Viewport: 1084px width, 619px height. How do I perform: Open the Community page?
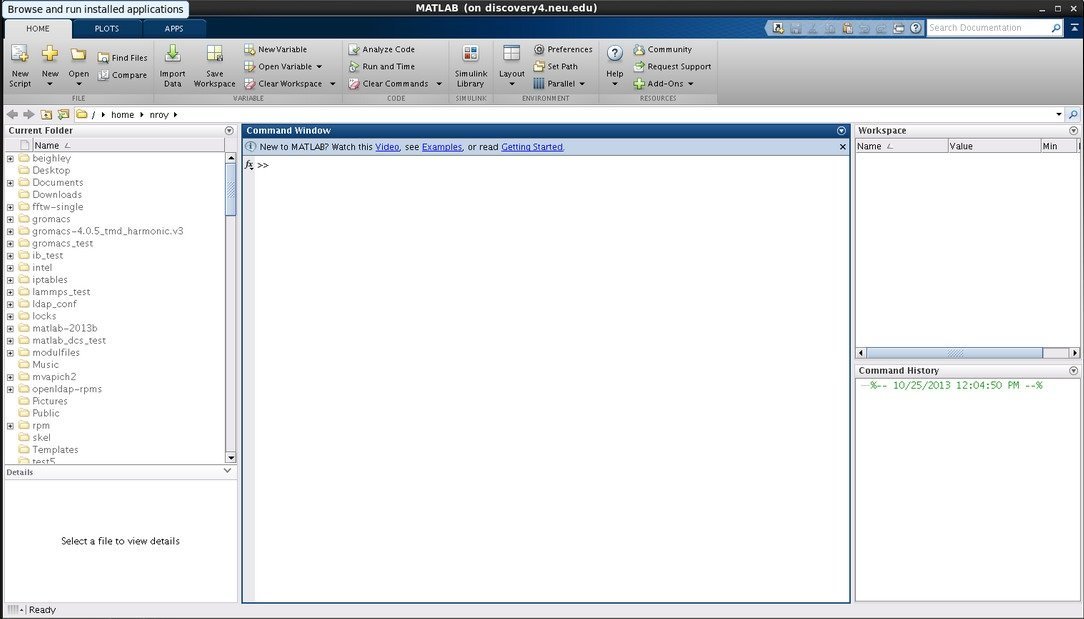pos(662,49)
